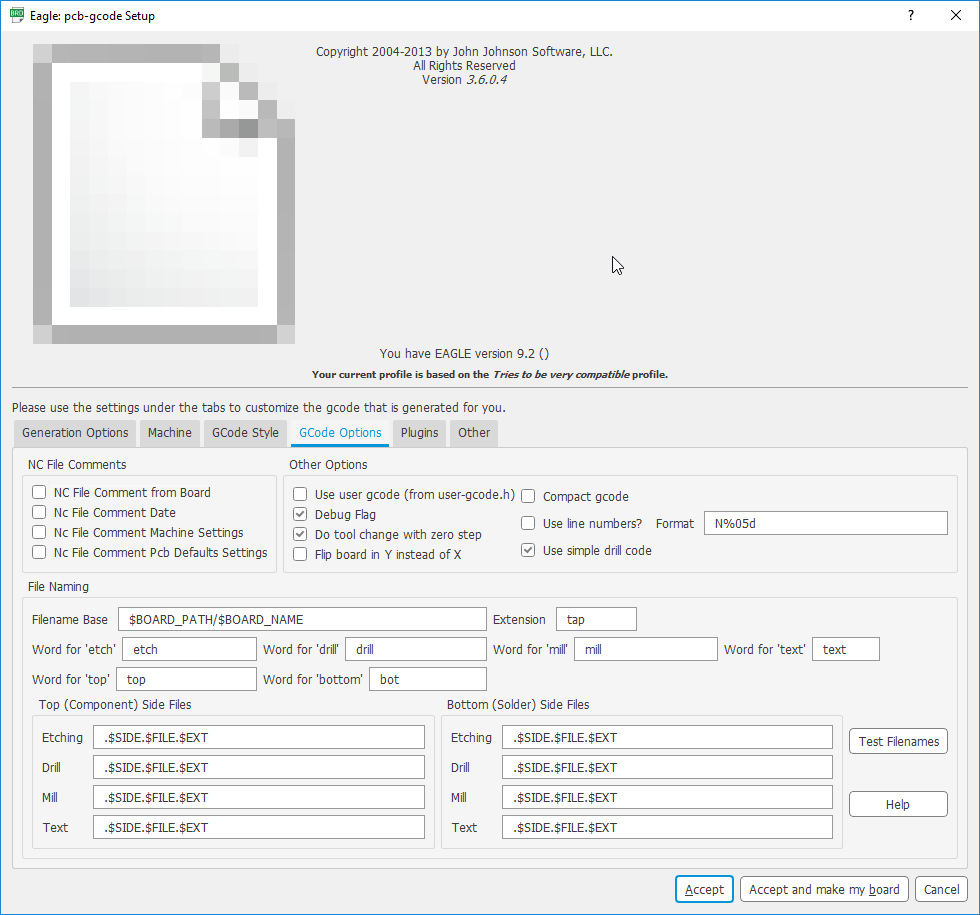The height and width of the screenshot is (915, 980).
Task: Focus the Extension field containing tap
Action: pyautogui.click(x=596, y=619)
